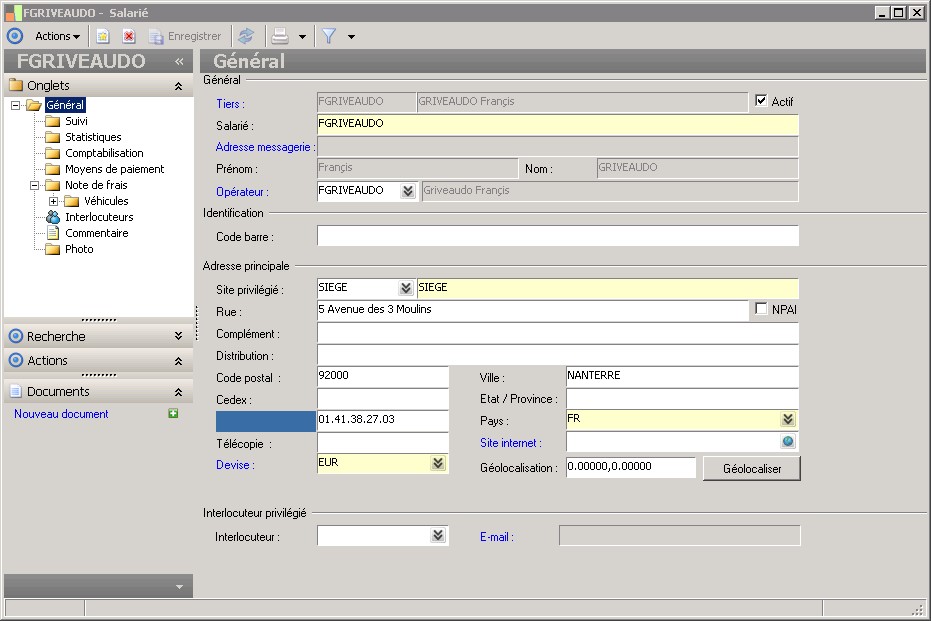Select Statistiques in the Onglets tree
The width and height of the screenshot is (931, 621).
click(x=93, y=137)
